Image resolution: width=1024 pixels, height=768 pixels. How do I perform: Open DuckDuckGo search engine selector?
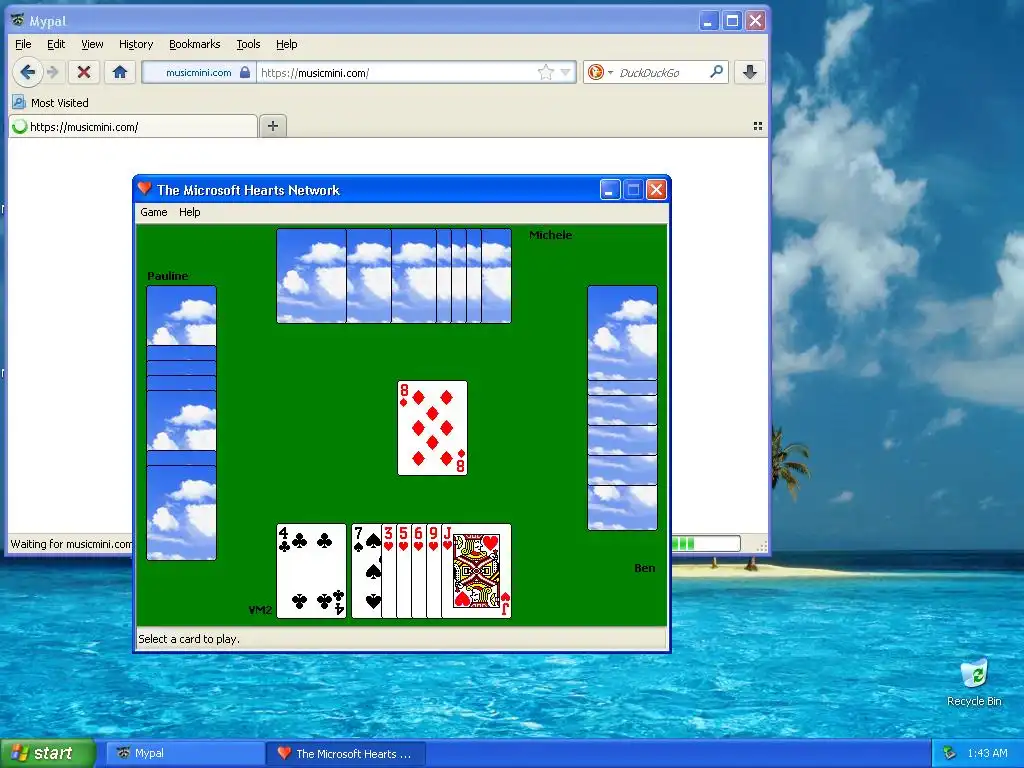[600, 72]
